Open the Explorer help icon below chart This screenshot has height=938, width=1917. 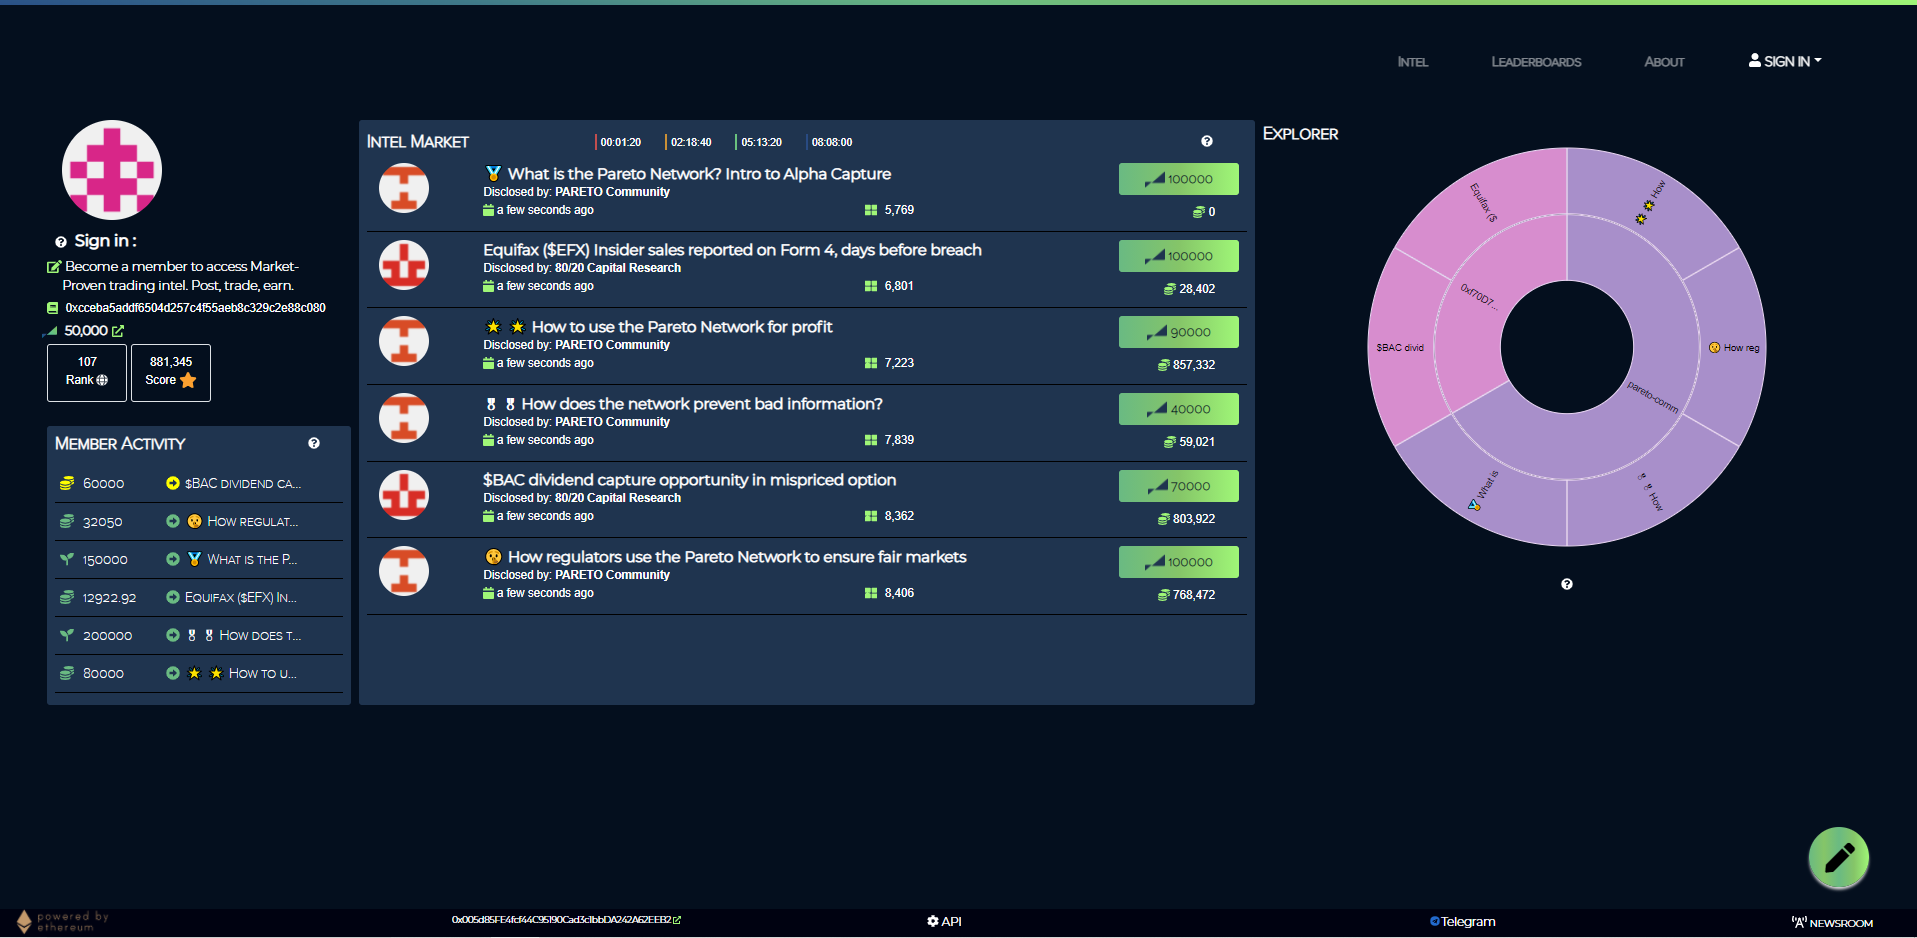1567,584
